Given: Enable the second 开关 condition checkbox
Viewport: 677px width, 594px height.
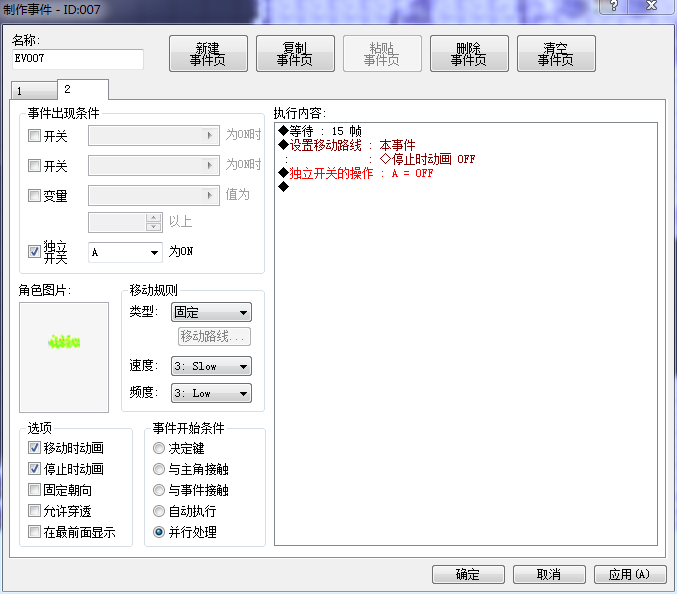Looking at the screenshot, I should [34, 166].
